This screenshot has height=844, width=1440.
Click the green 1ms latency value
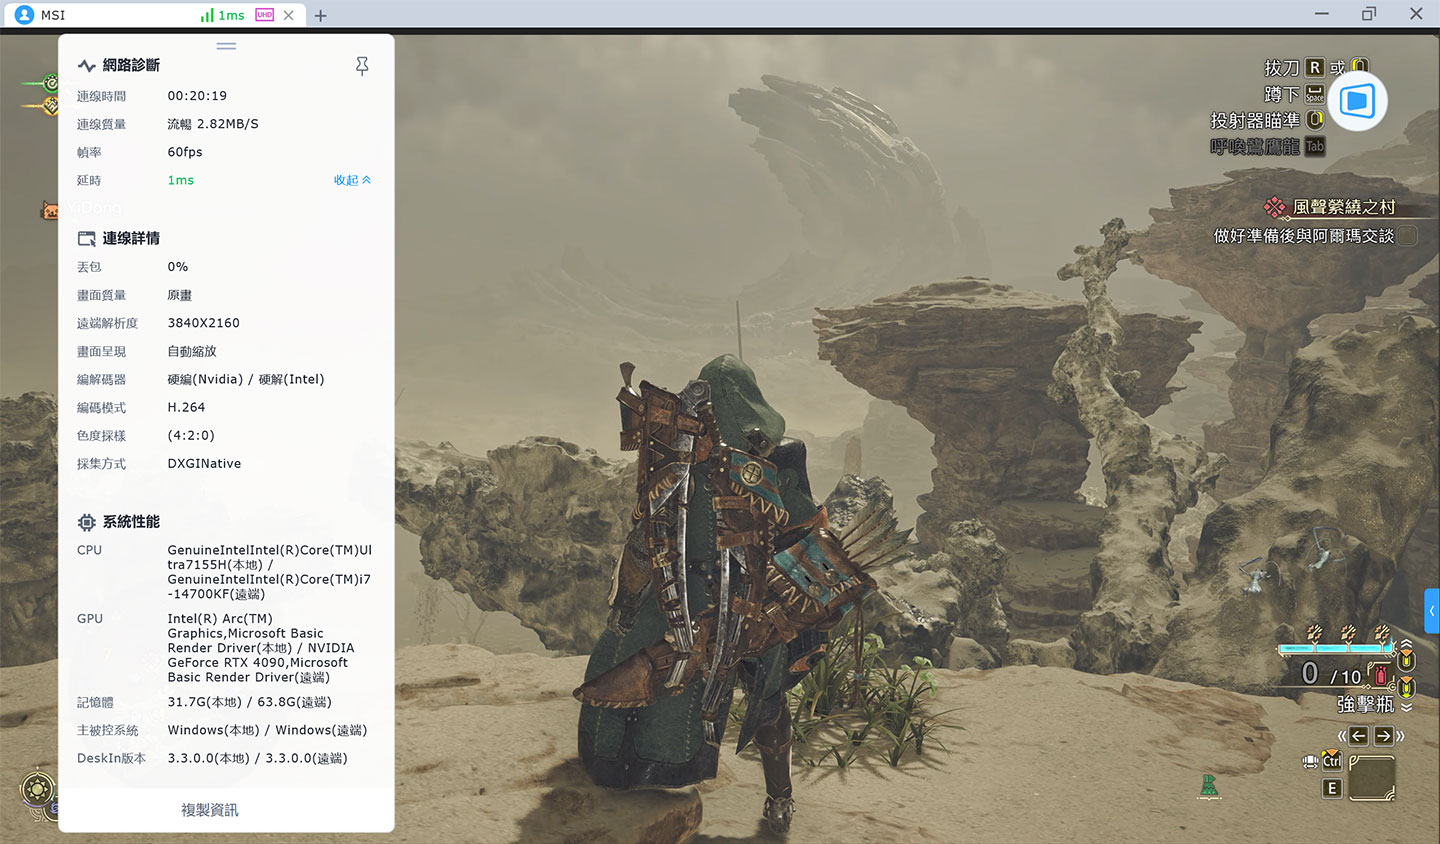point(181,180)
